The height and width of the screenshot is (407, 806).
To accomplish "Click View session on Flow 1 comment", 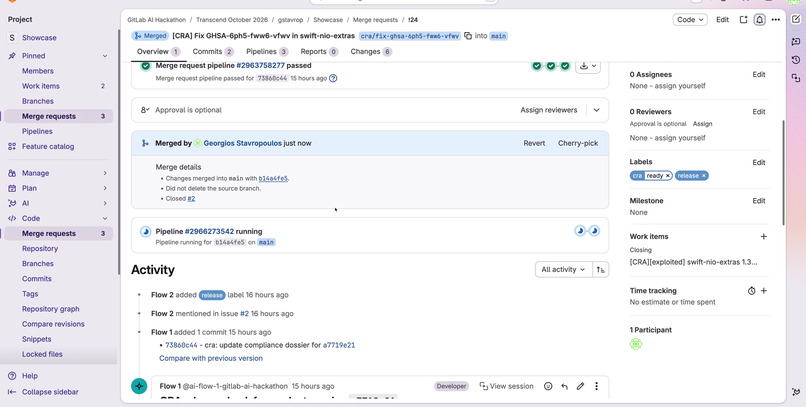I will pyautogui.click(x=506, y=386).
